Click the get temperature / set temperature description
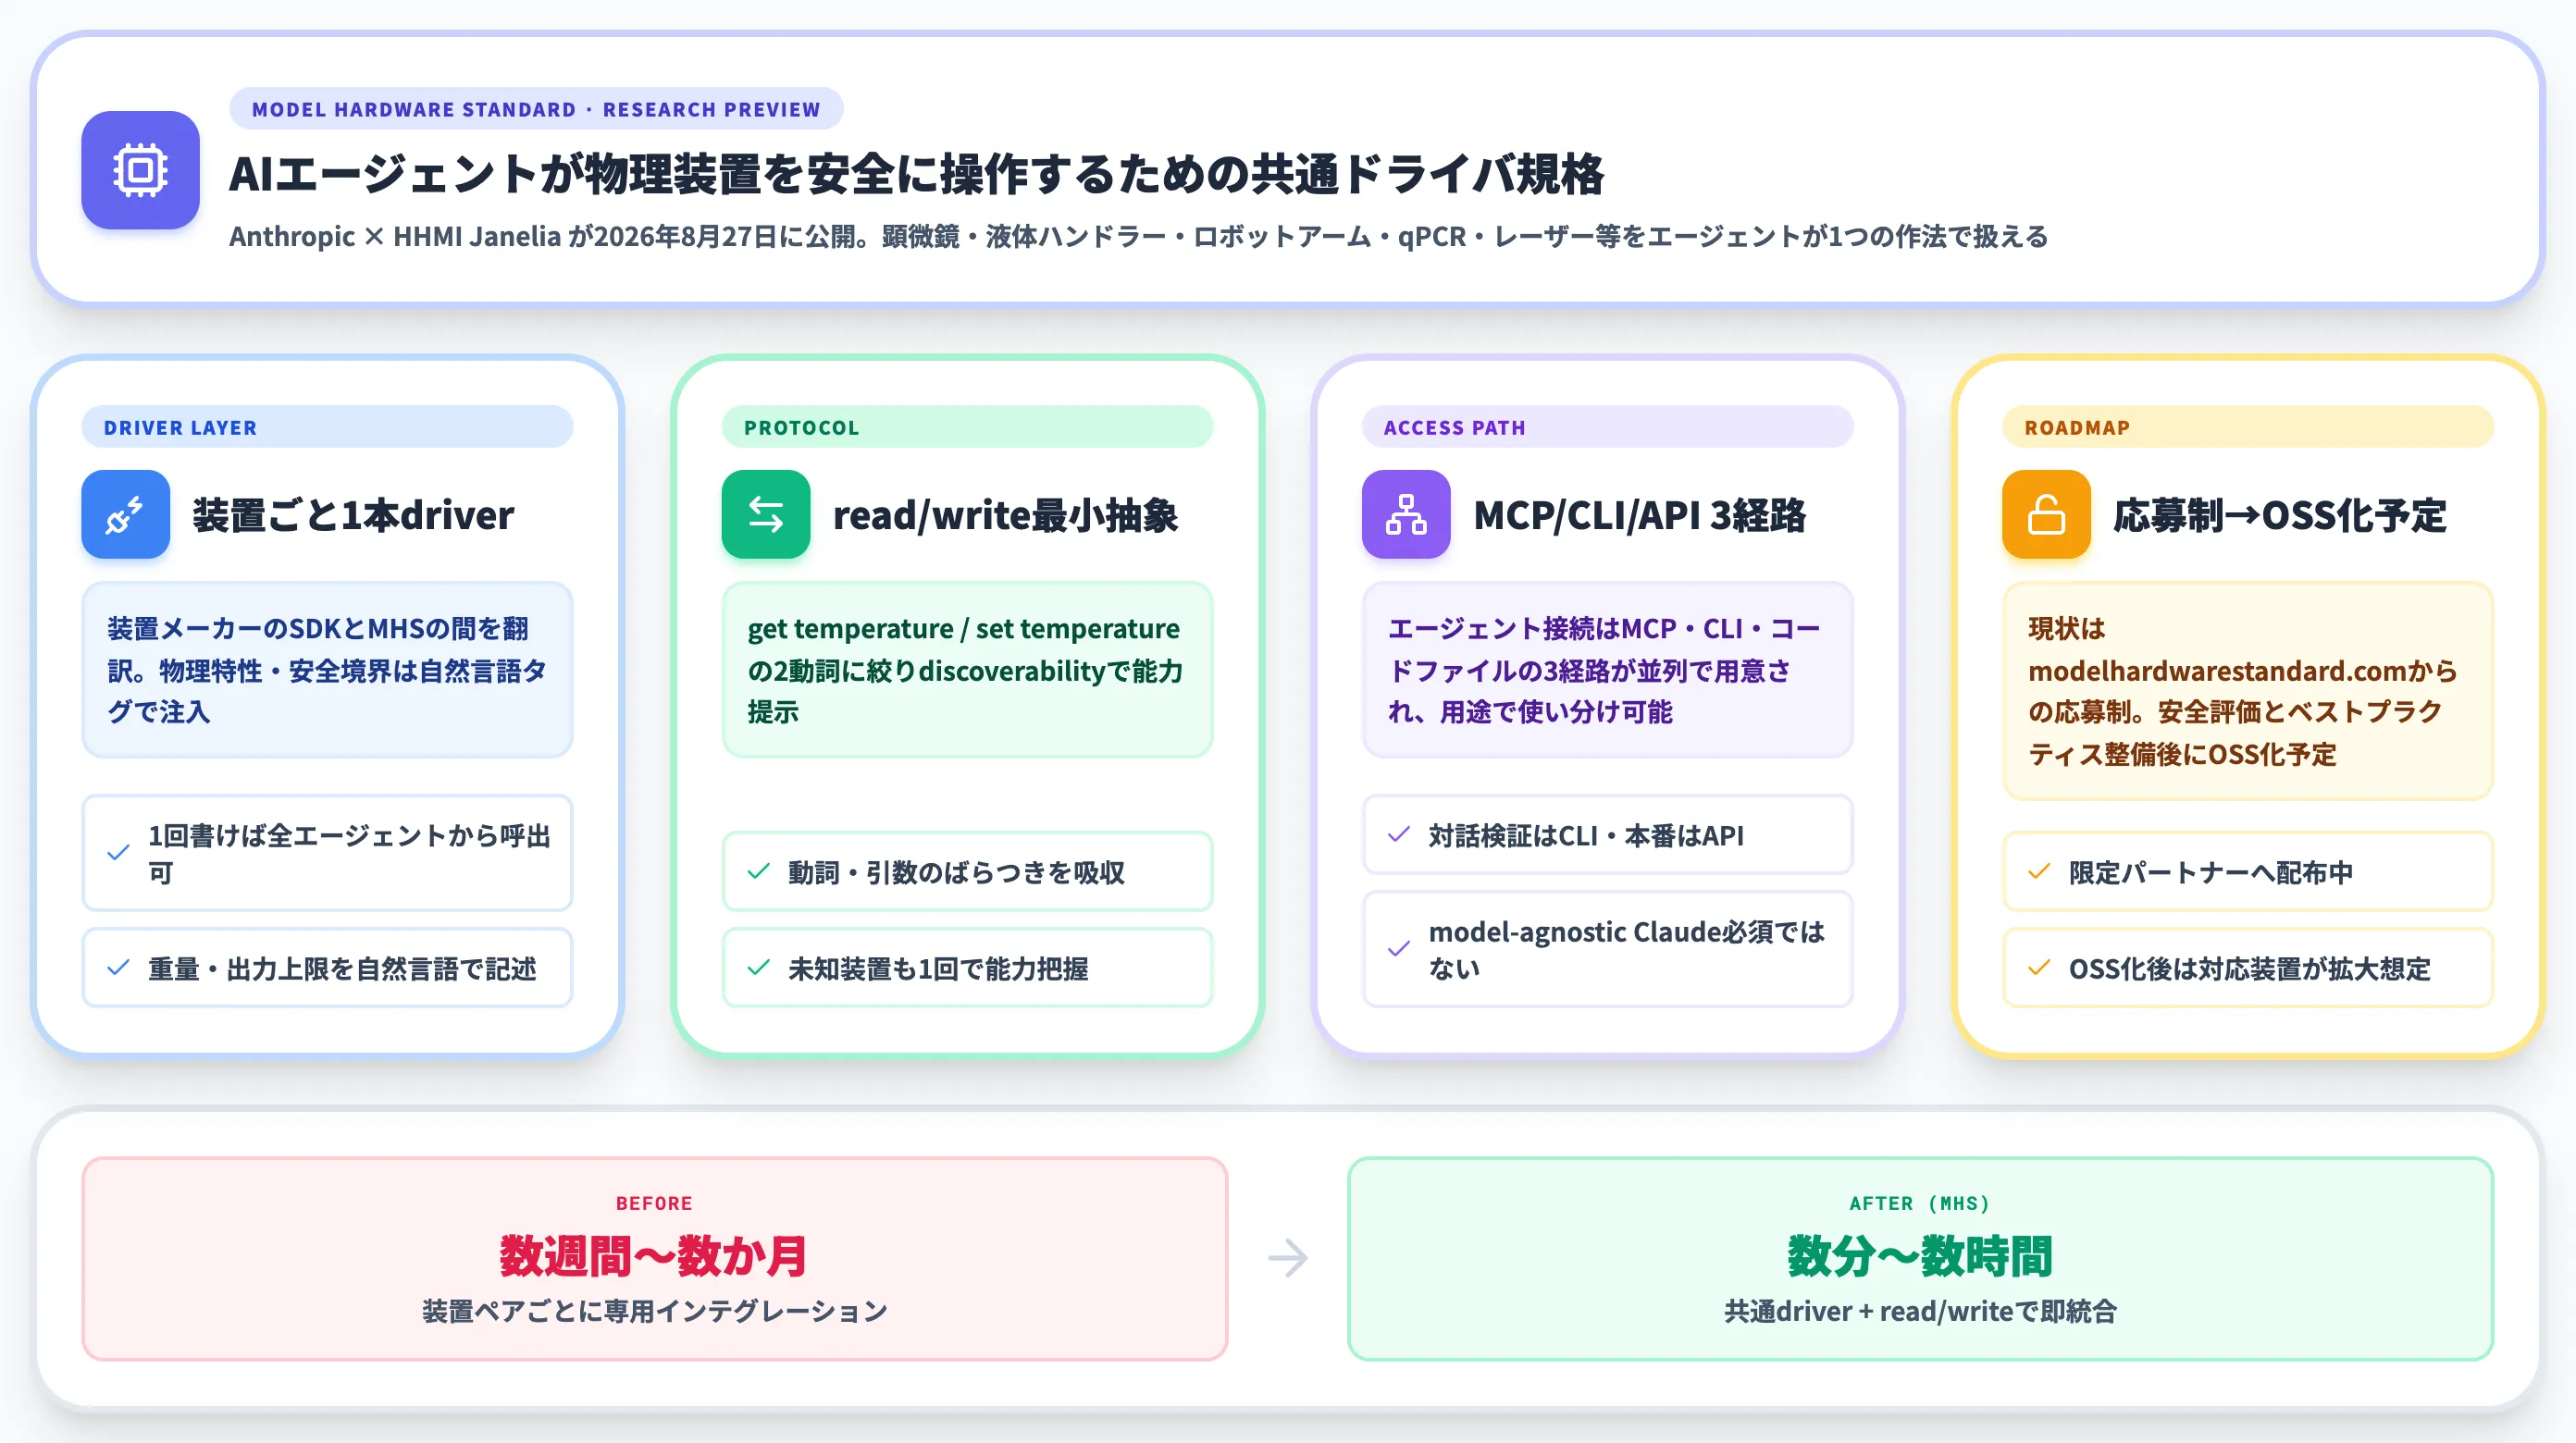Screen dimensions: 2576x1443 967,670
